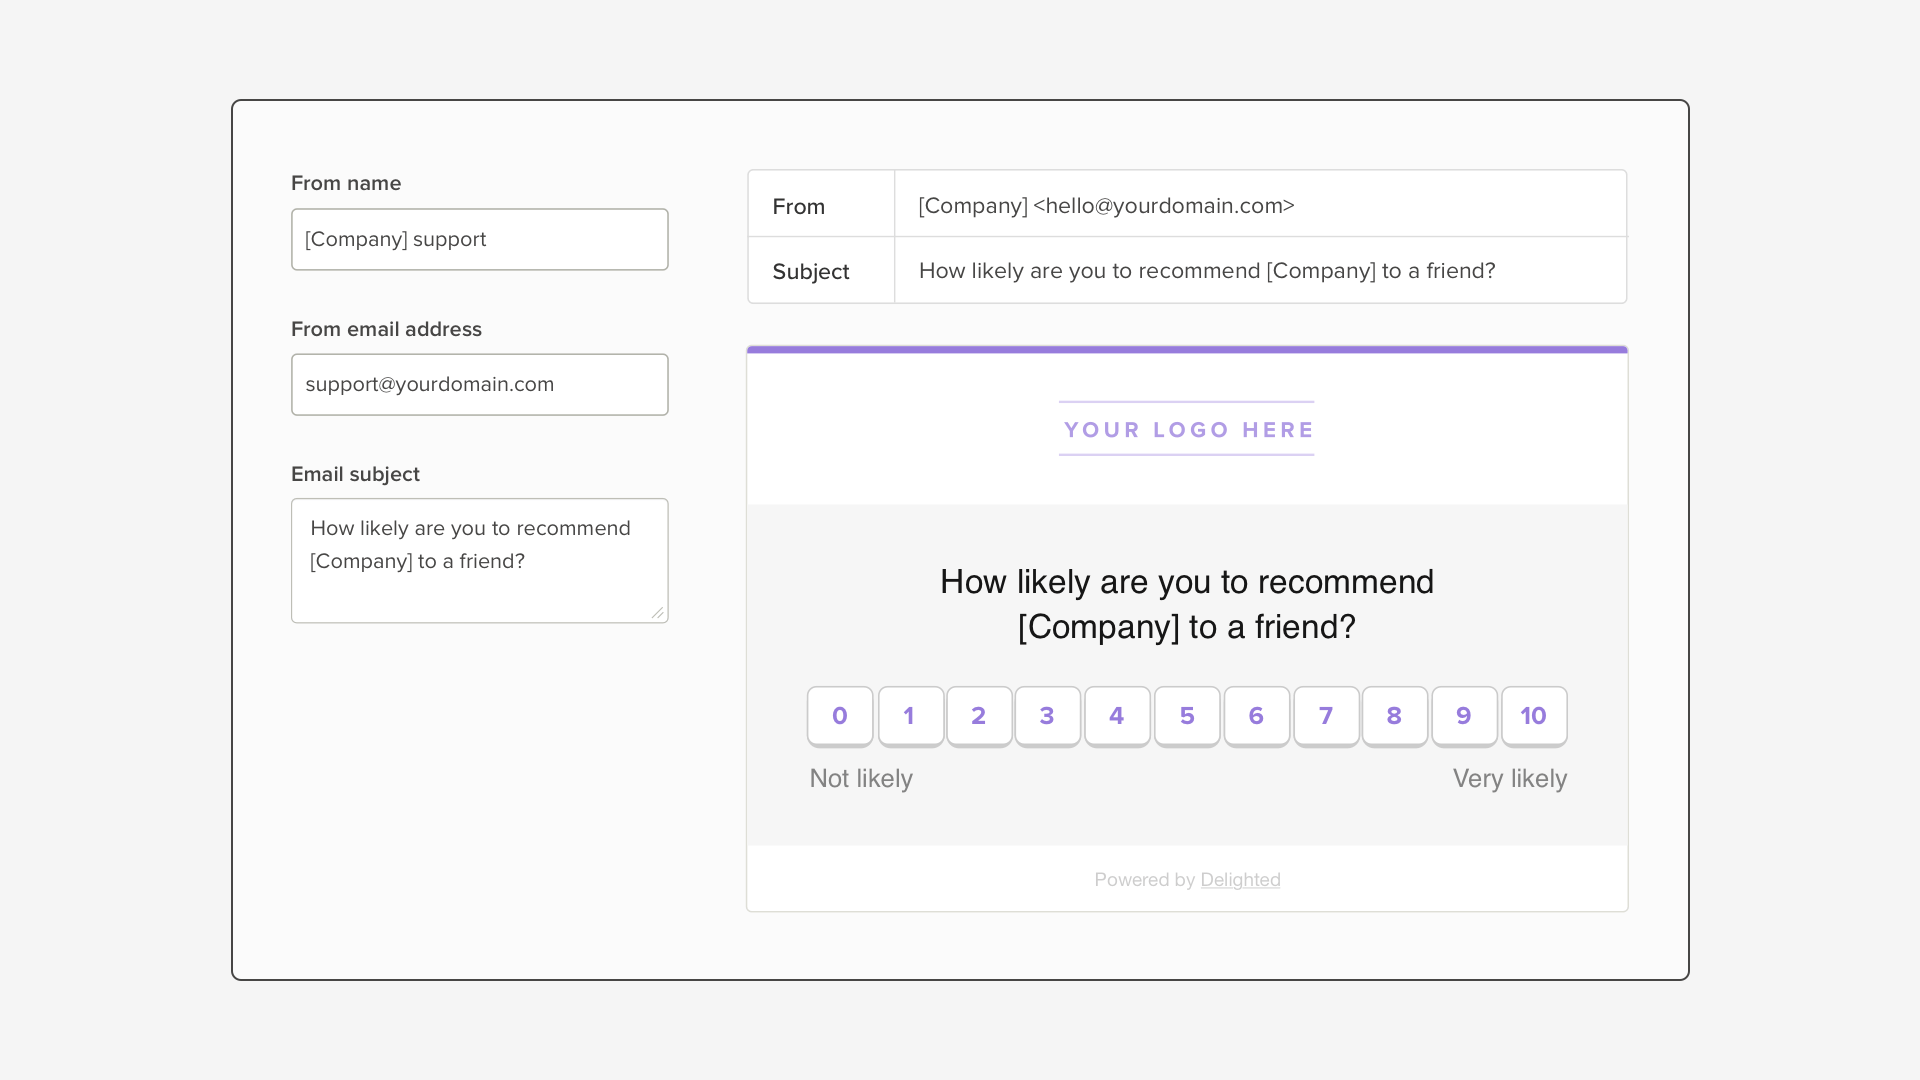Click the score 2 rating button

(978, 716)
